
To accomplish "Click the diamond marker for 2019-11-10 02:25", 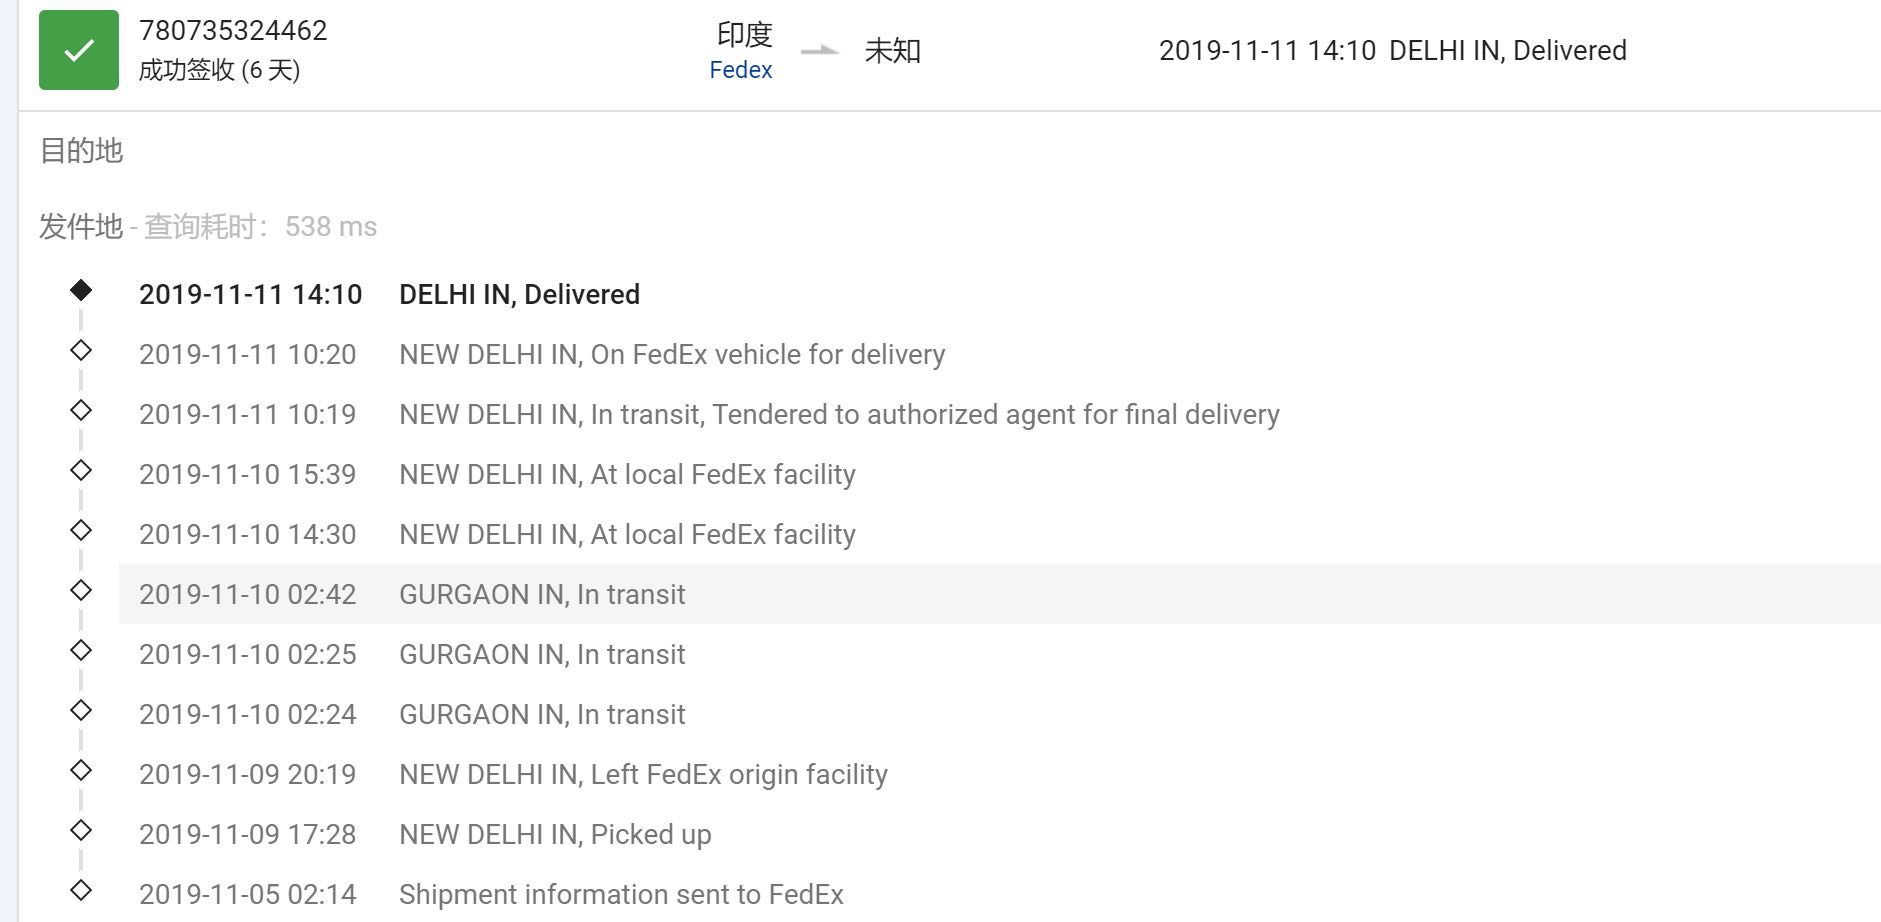I will coord(81,650).
